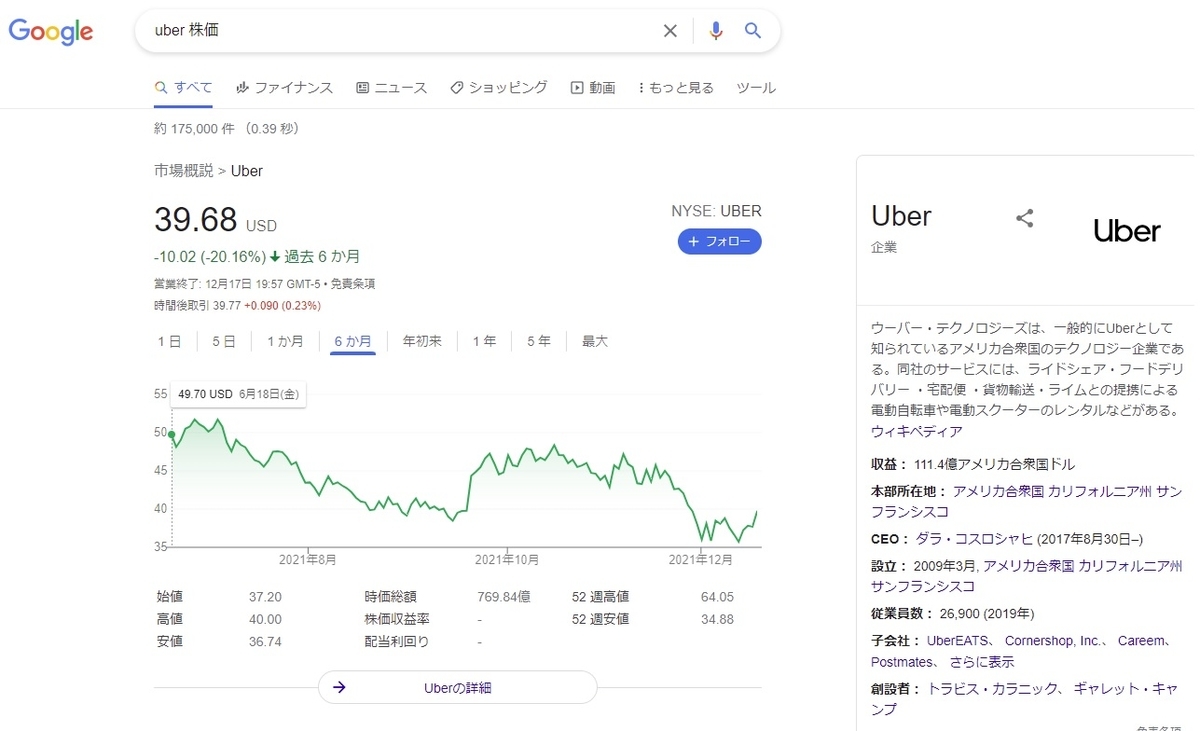The image size is (1200, 731).
Task: Select the すべて tab
Action: pyautogui.click(x=183, y=88)
